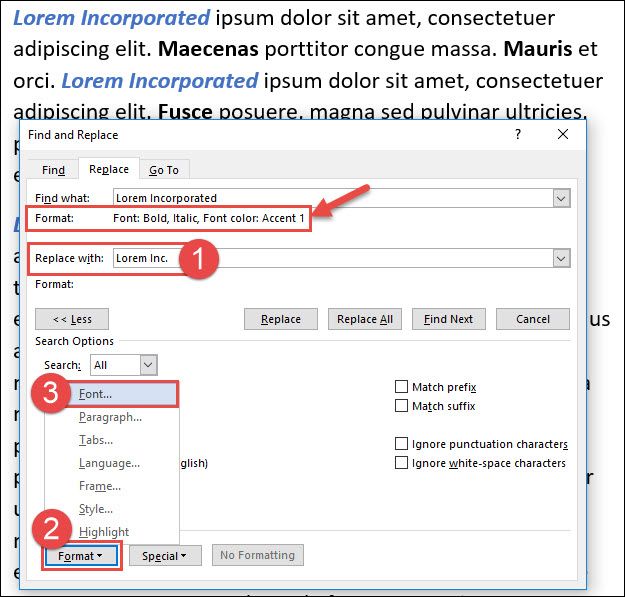This screenshot has width=625, height=597.
Task: Open the Special dropdown button
Action: 165,556
